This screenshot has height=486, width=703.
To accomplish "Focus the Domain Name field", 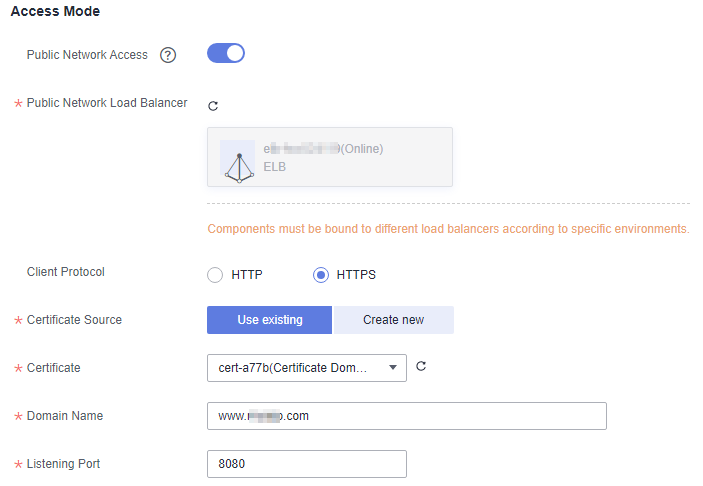I will 407,416.
